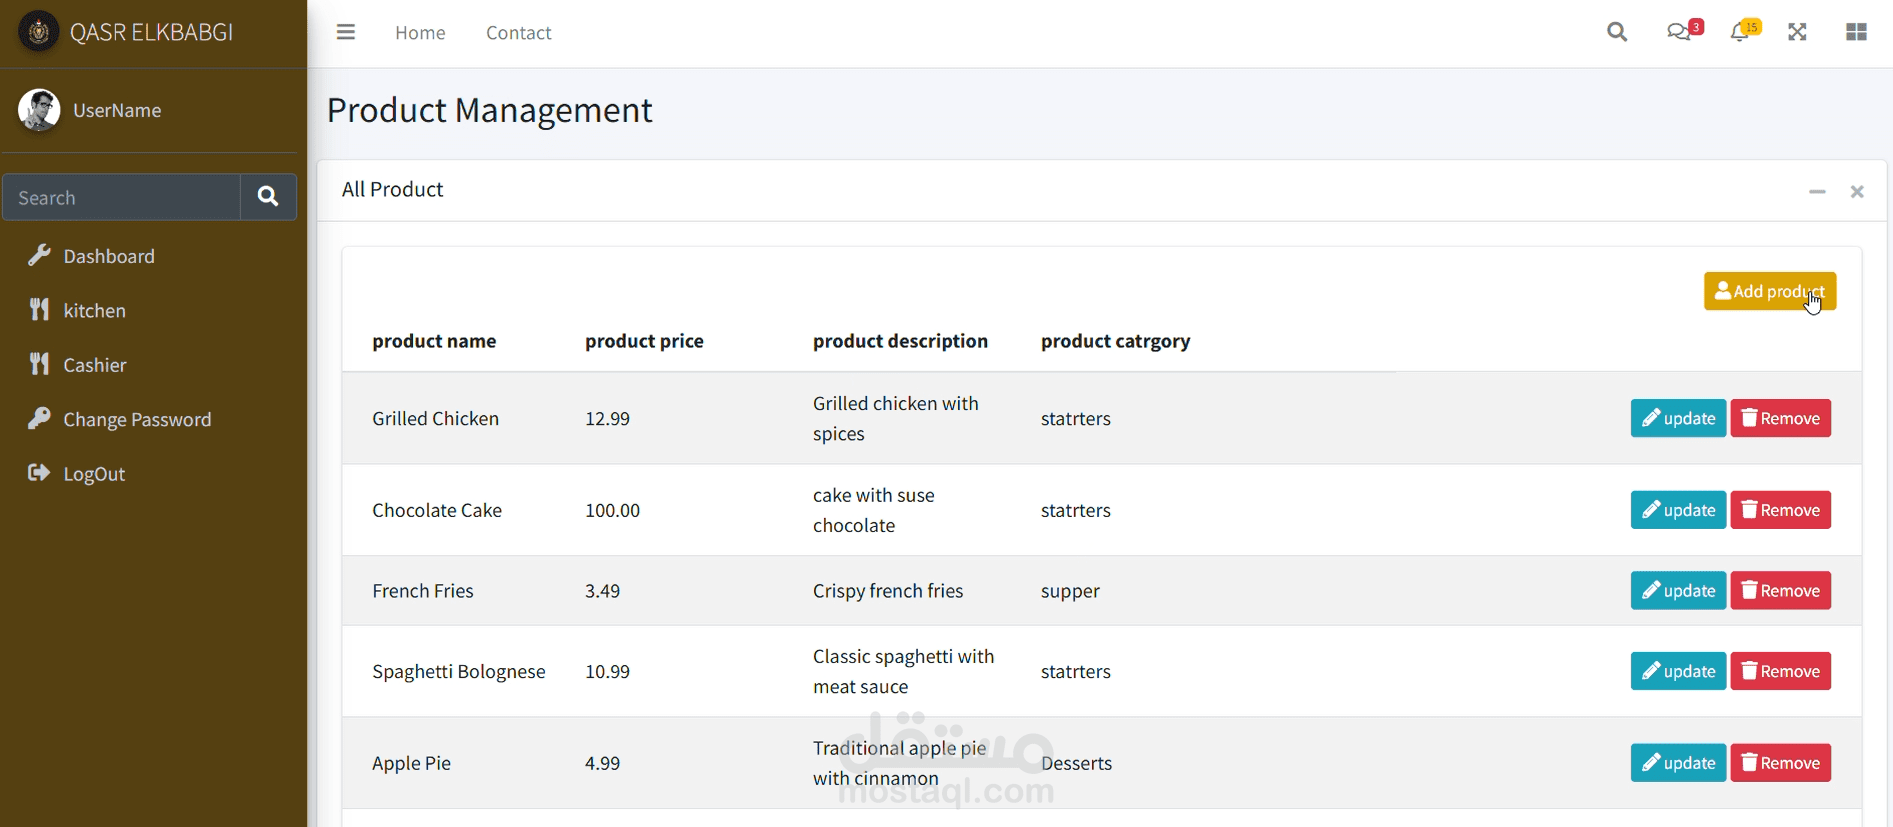Open the grid control sidebar icon

pyautogui.click(x=1856, y=32)
